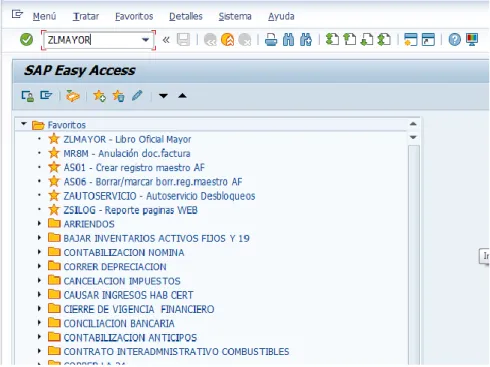The width and height of the screenshot is (490, 367).
Task: Go to the next page icon
Action: [367, 40]
